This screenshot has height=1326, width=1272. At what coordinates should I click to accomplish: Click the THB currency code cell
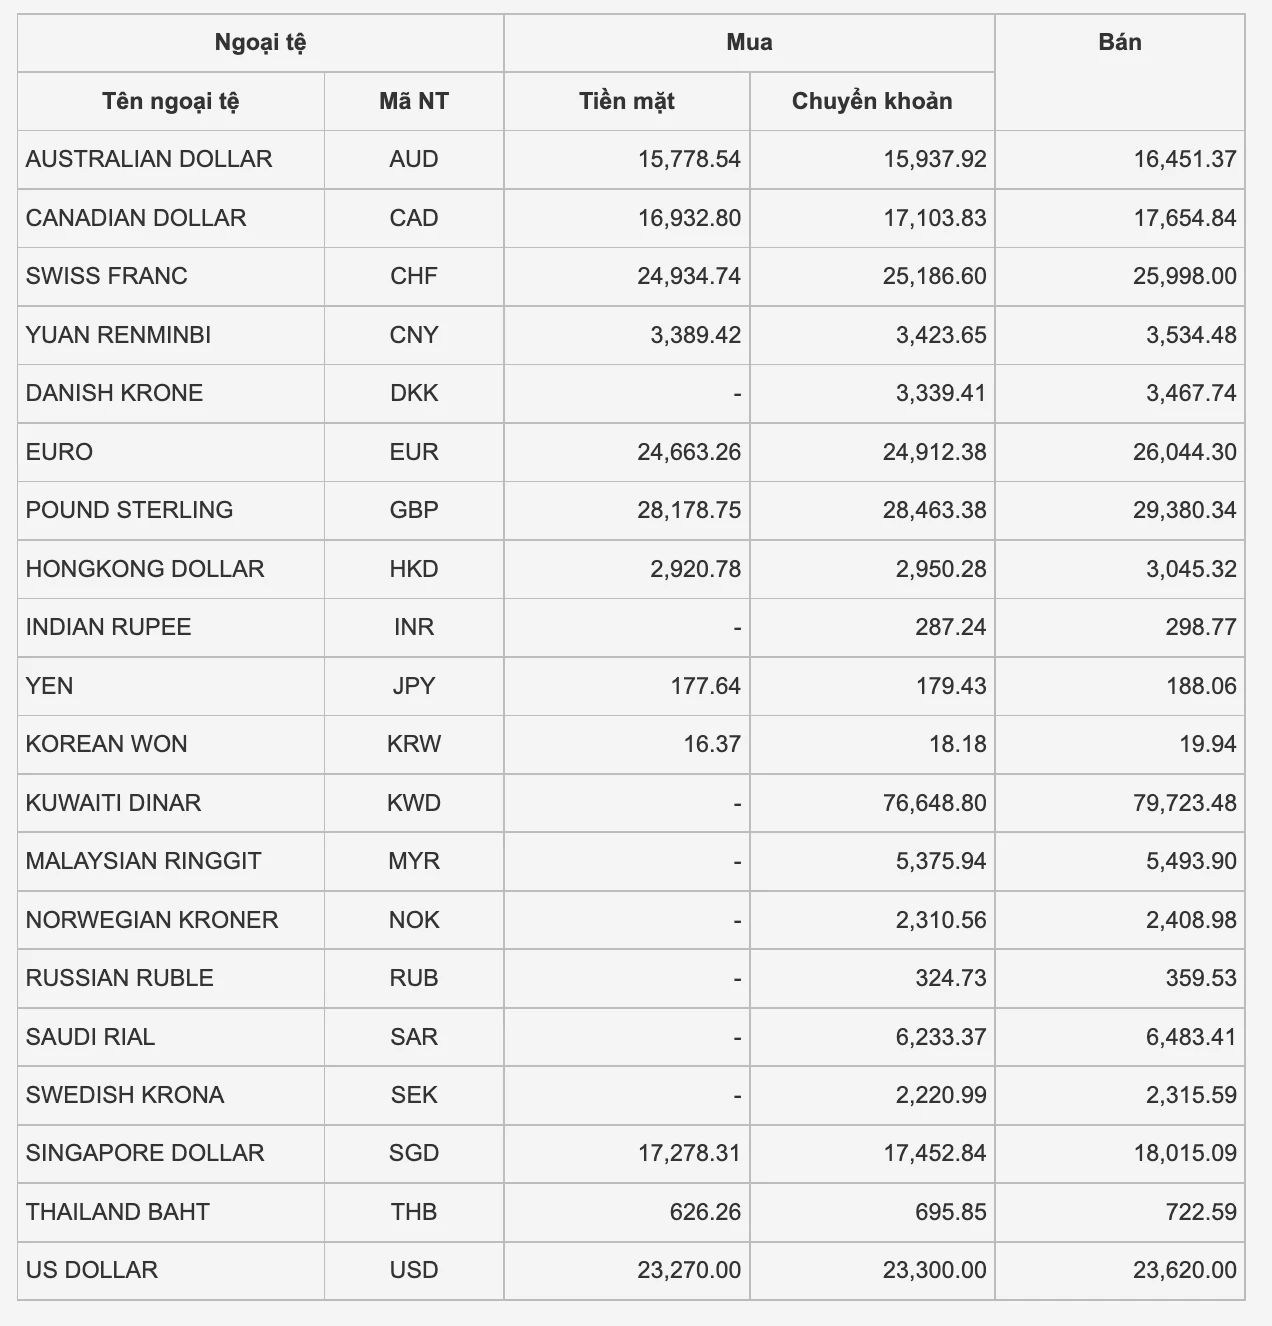point(414,1212)
